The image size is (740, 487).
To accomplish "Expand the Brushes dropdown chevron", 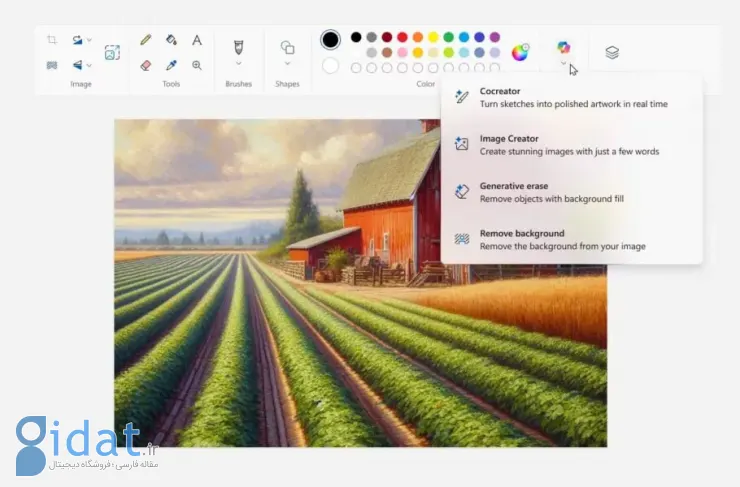I will pos(239,63).
